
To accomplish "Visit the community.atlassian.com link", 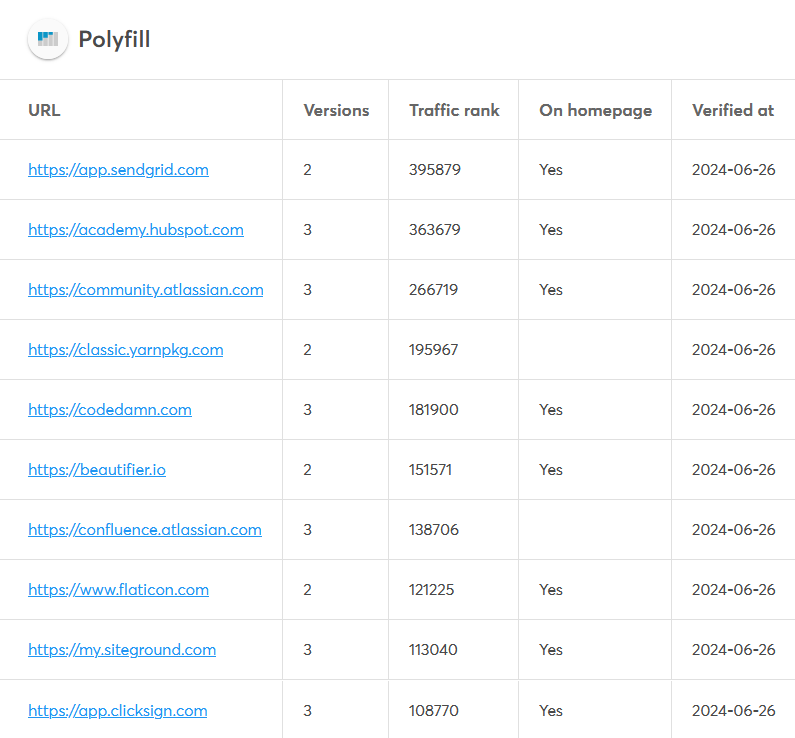I will point(146,289).
